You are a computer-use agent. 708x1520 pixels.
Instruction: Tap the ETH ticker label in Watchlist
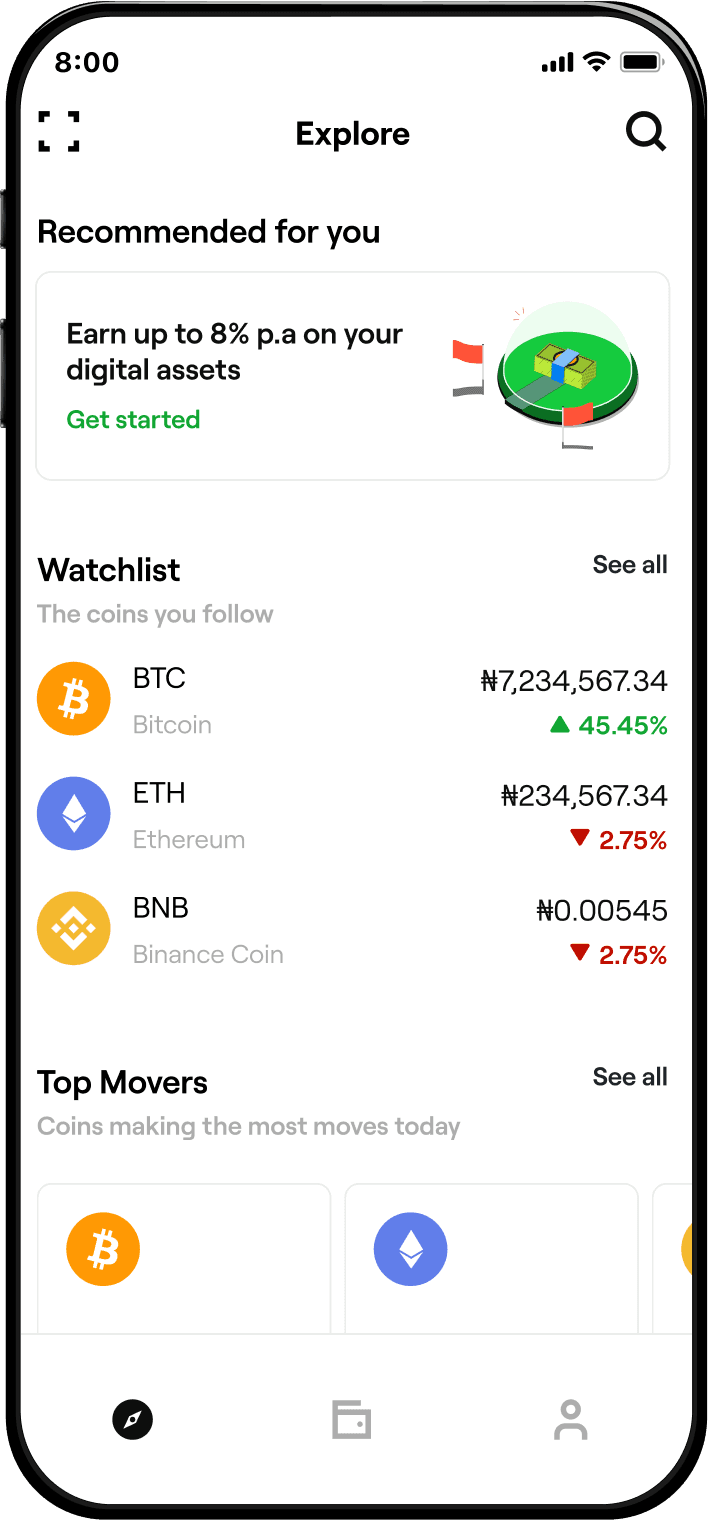point(159,794)
